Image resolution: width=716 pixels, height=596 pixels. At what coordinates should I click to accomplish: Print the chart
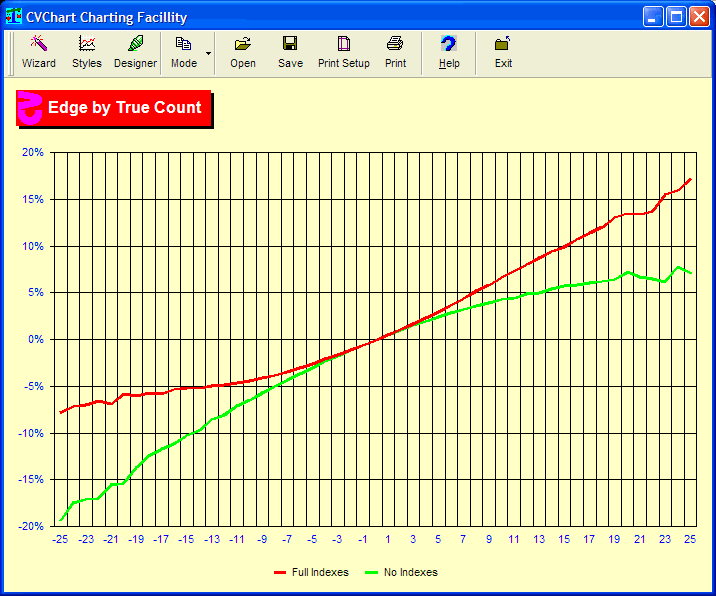[396, 52]
